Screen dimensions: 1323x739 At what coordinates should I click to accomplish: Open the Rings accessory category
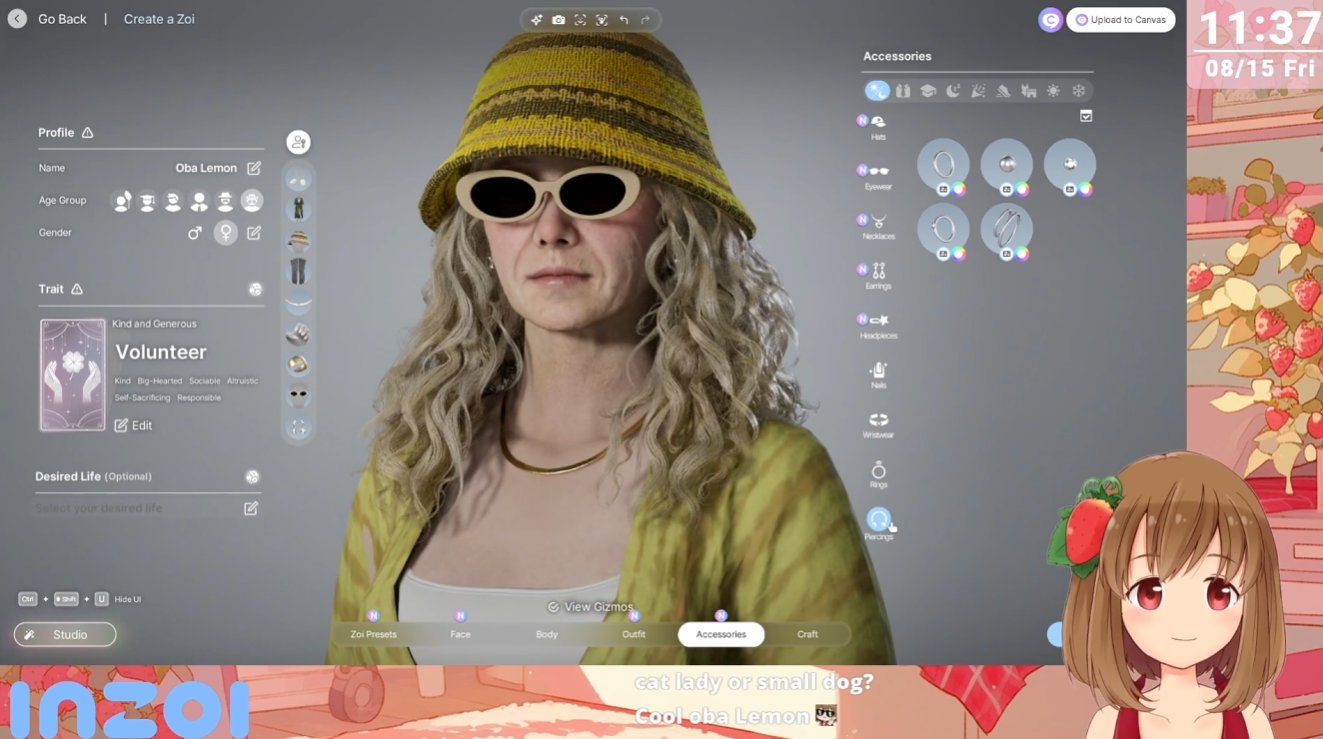pyautogui.click(x=878, y=474)
